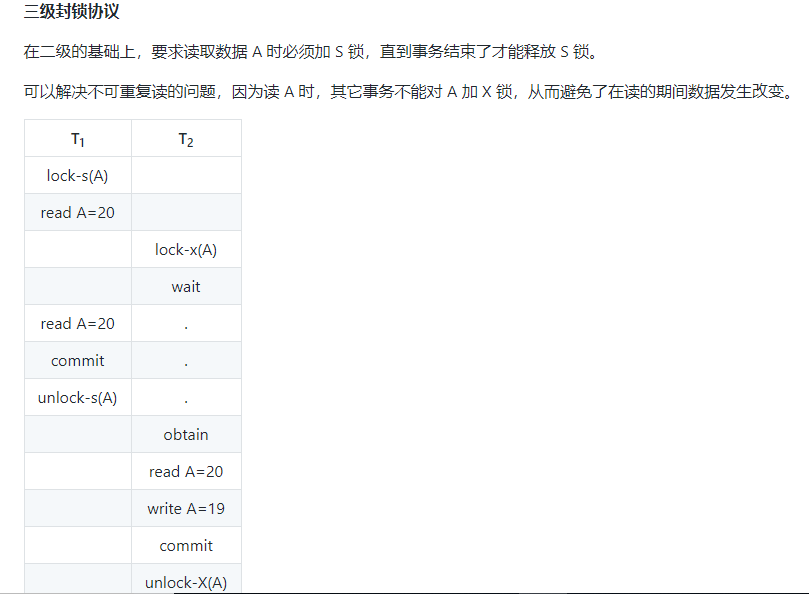This screenshot has height=594, width=809.
Task: Click the commit cell below write A=19
Action: pyautogui.click(x=186, y=545)
